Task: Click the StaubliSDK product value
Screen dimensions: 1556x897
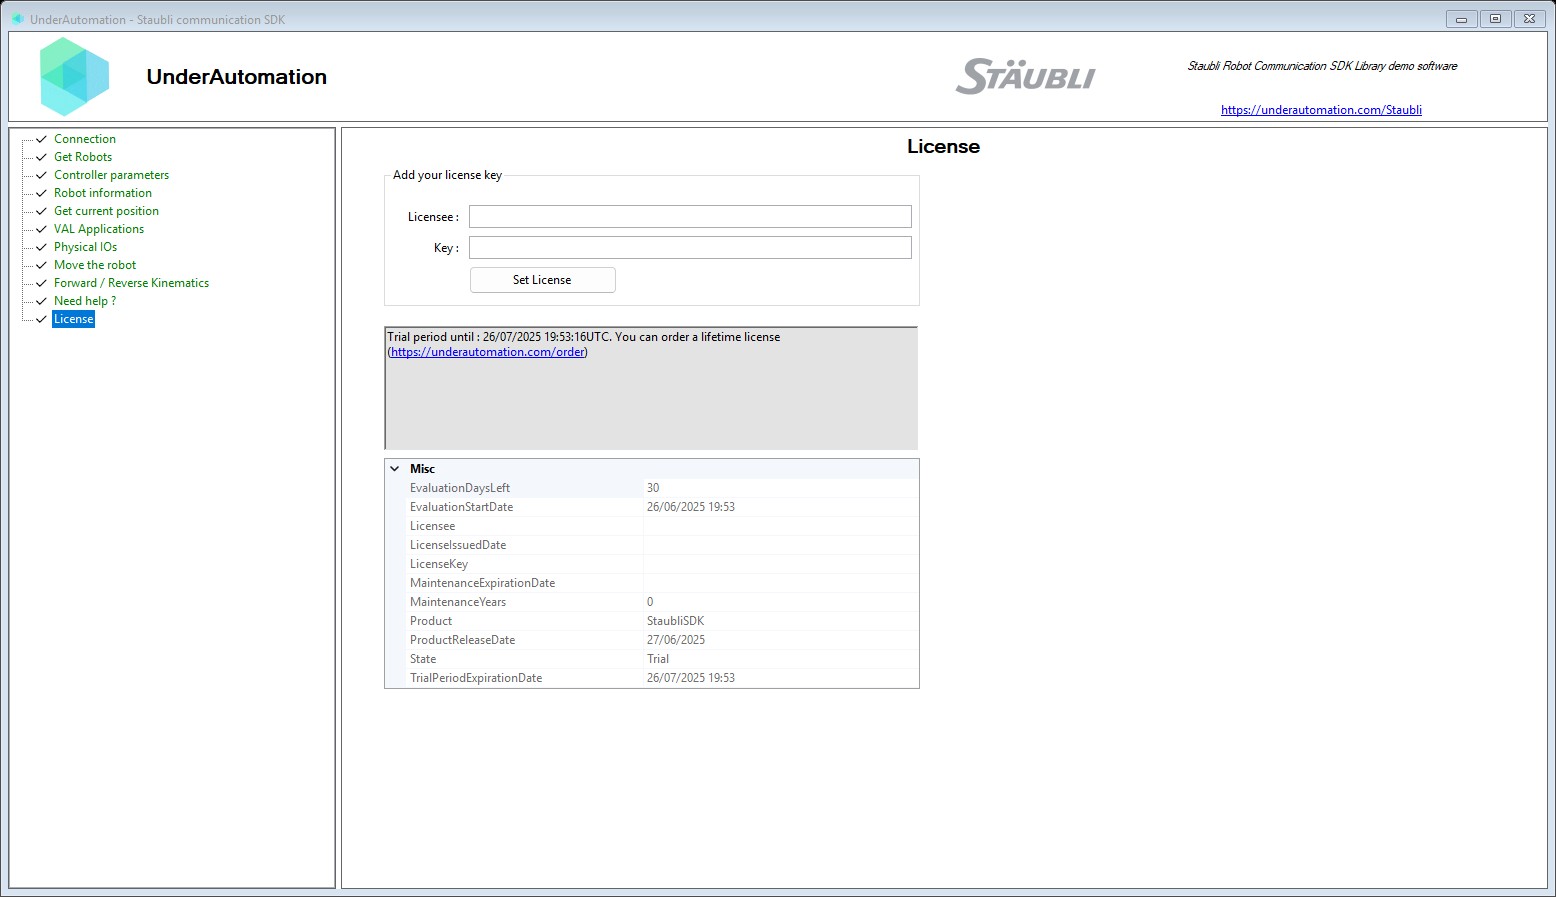Action: 675,621
